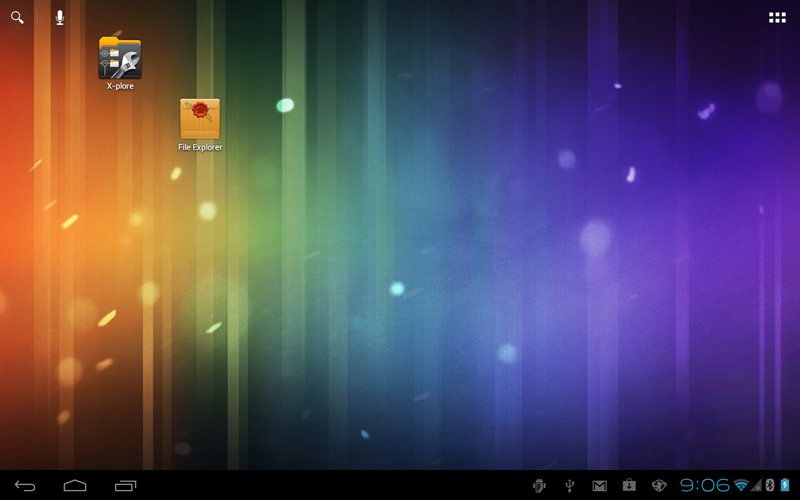Tap the USB connection notification icon

click(569, 486)
